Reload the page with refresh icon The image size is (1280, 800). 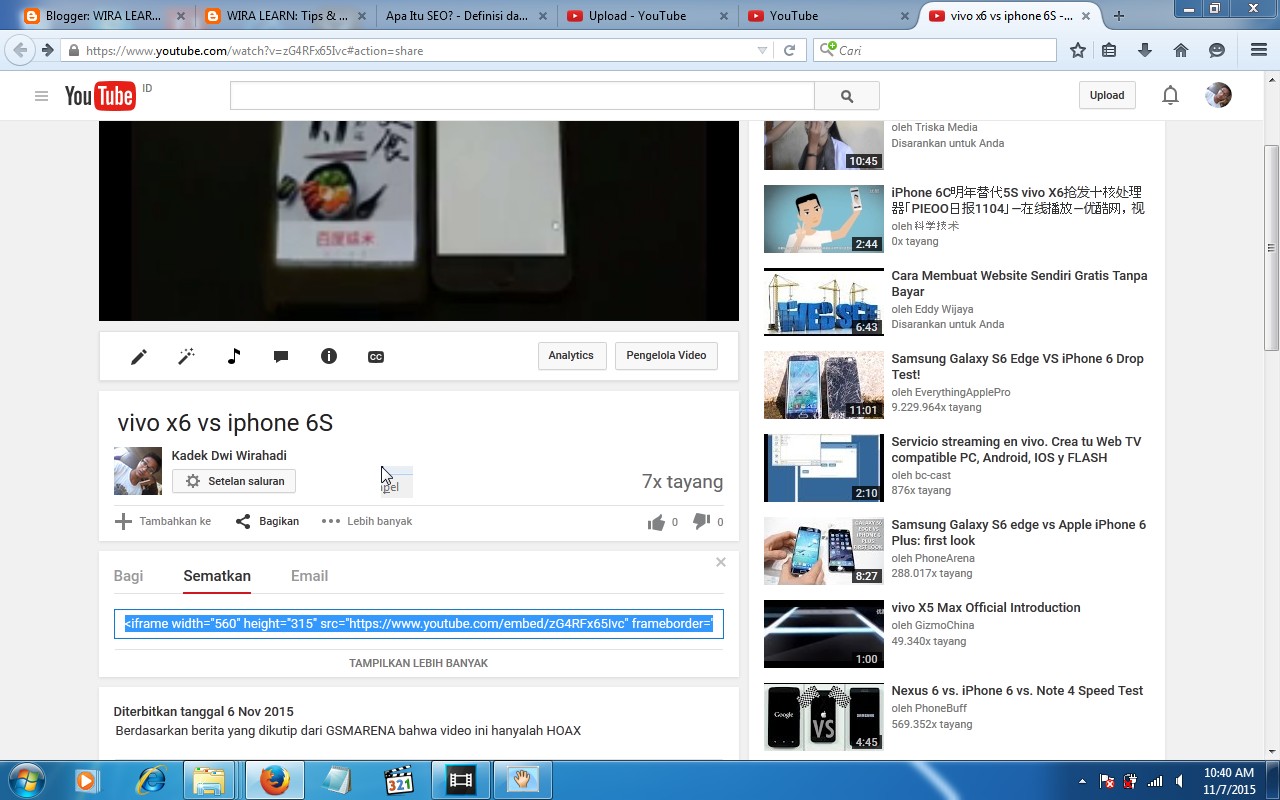[789, 50]
